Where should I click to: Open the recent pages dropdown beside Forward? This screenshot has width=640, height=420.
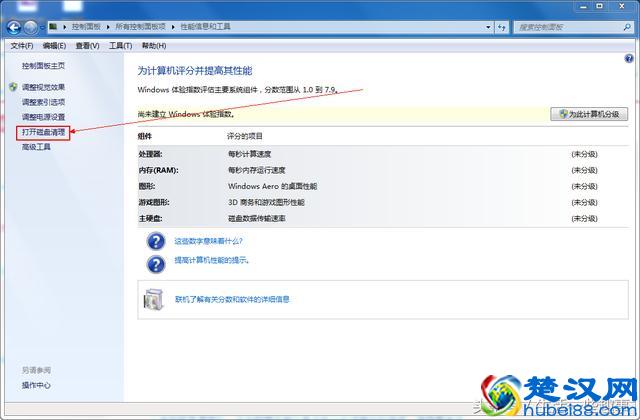tap(42, 28)
